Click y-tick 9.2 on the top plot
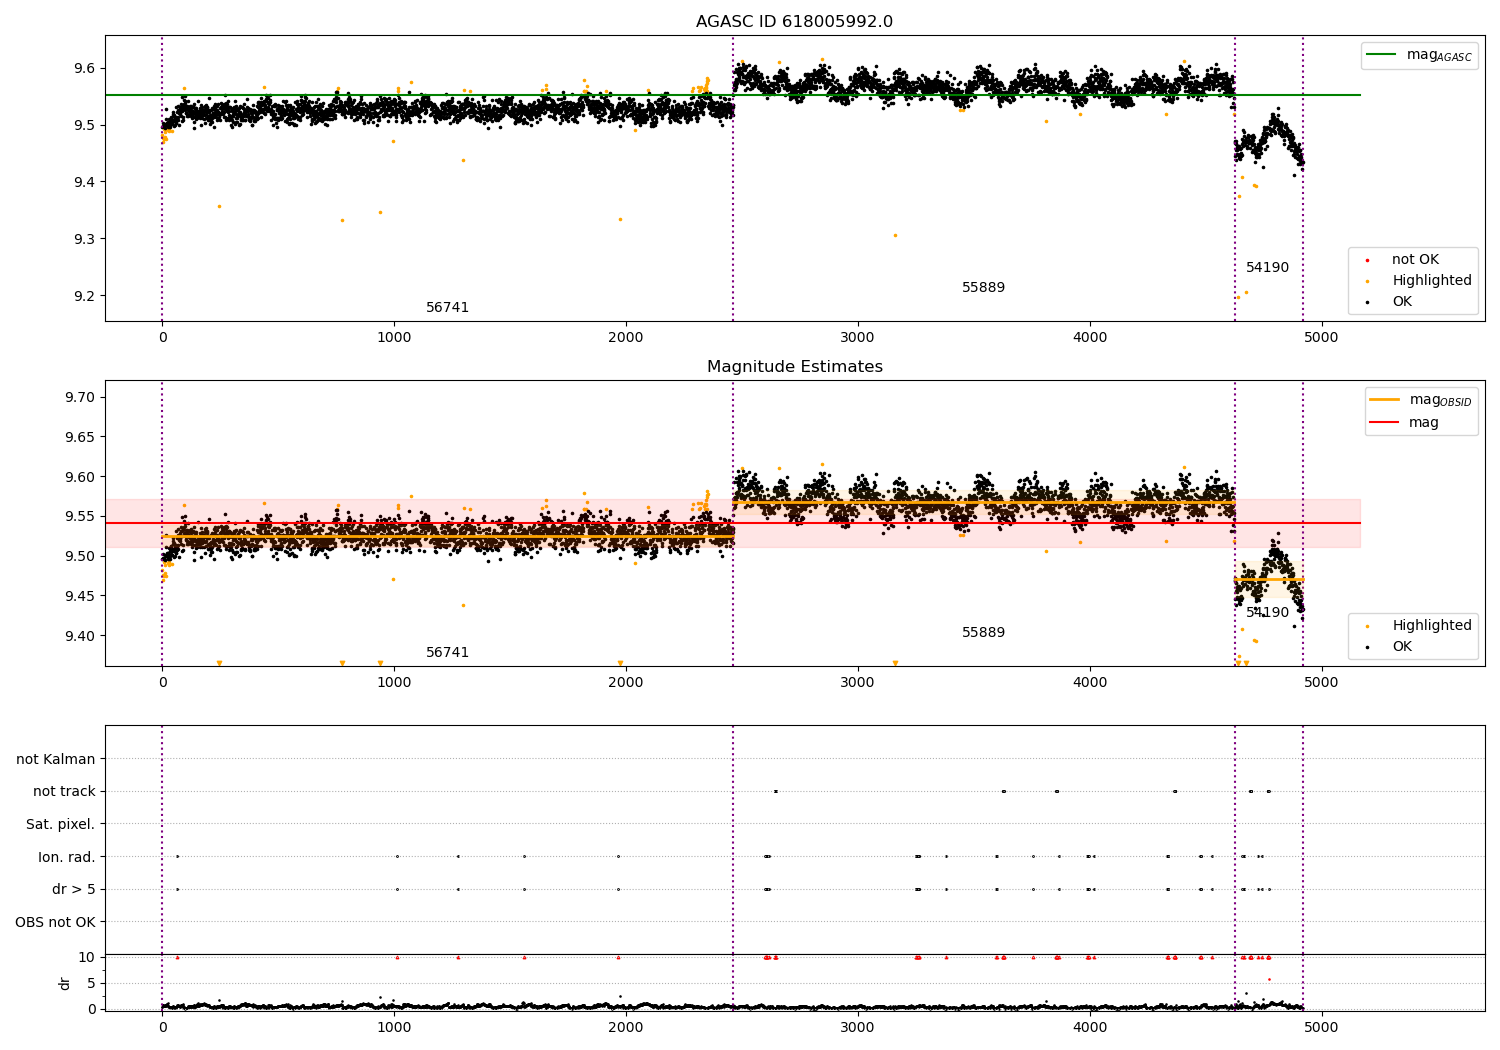Viewport: 1500px width, 1050px height. pyautogui.click(x=83, y=296)
